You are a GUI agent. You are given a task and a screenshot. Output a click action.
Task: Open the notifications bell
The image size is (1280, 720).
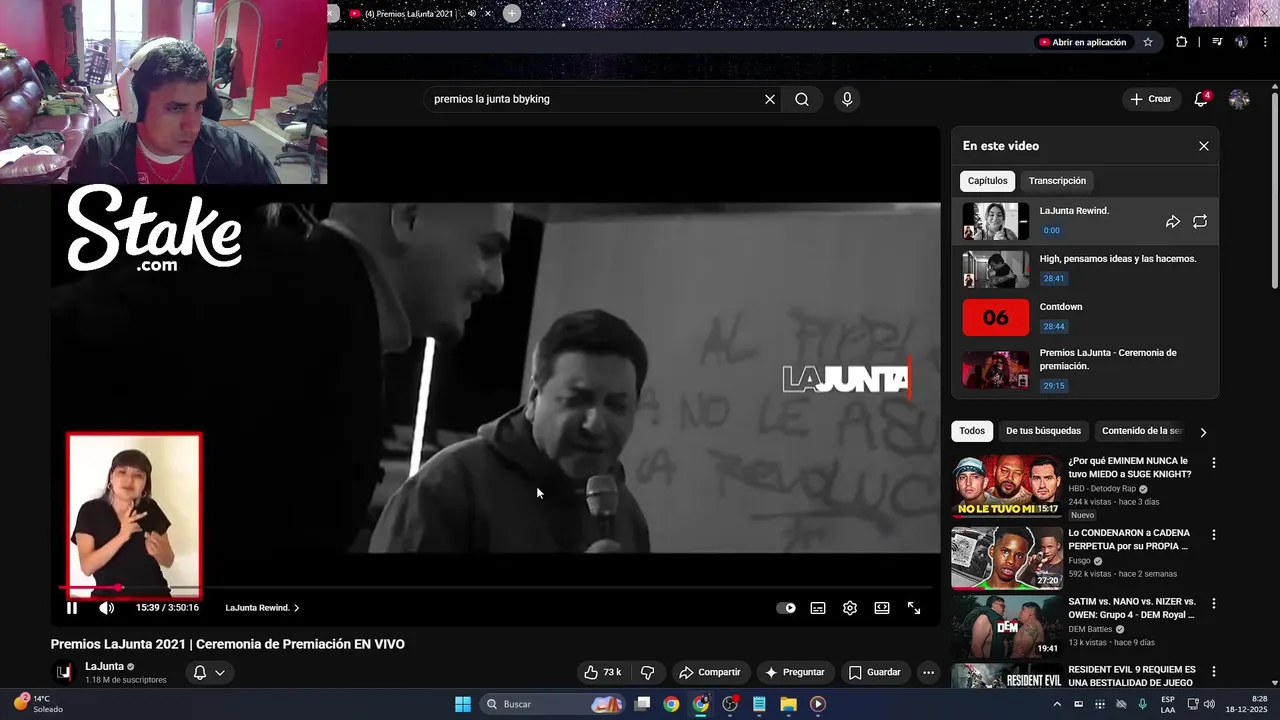(1201, 99)
